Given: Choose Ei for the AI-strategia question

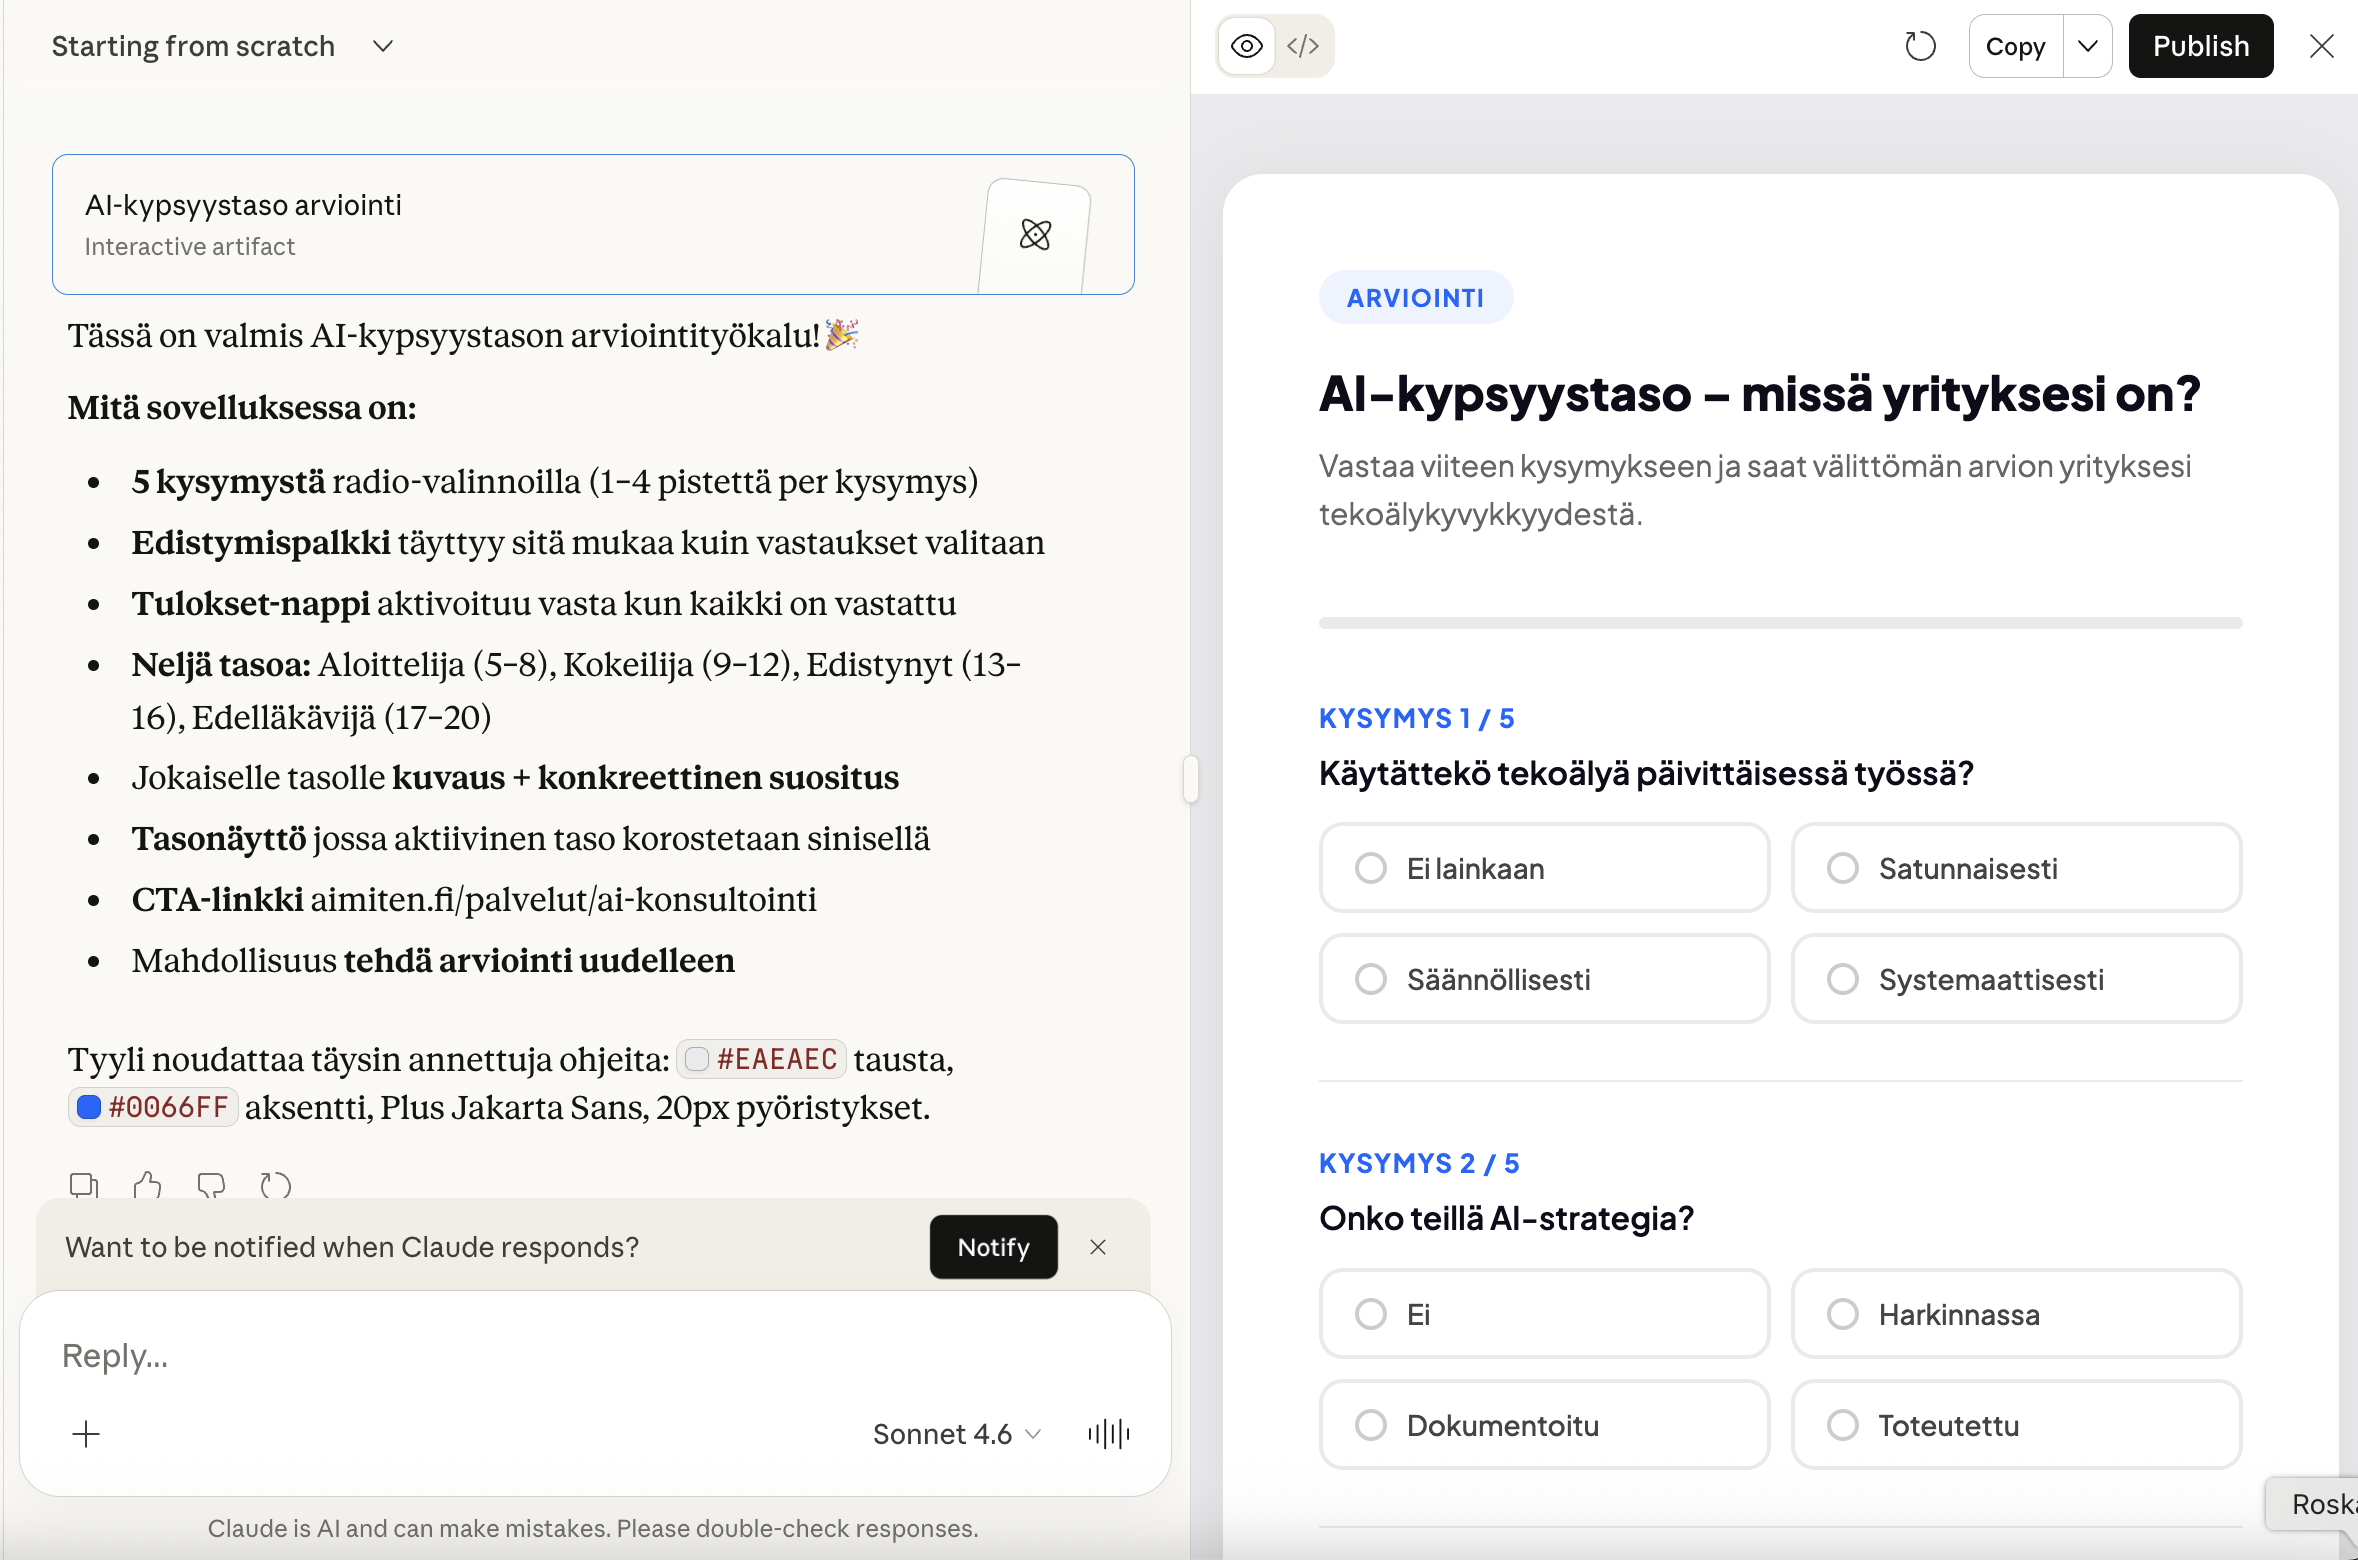Looking at the screenshot, I should [1543, 1314].
